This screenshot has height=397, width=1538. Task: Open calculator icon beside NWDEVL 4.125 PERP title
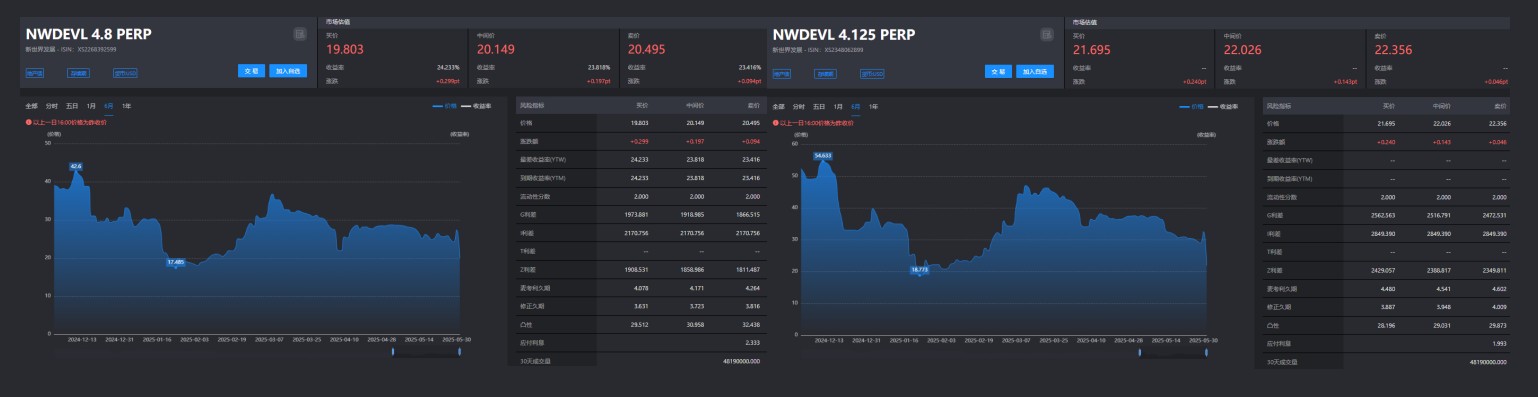pyautogui.click(x=1047, y=34)
